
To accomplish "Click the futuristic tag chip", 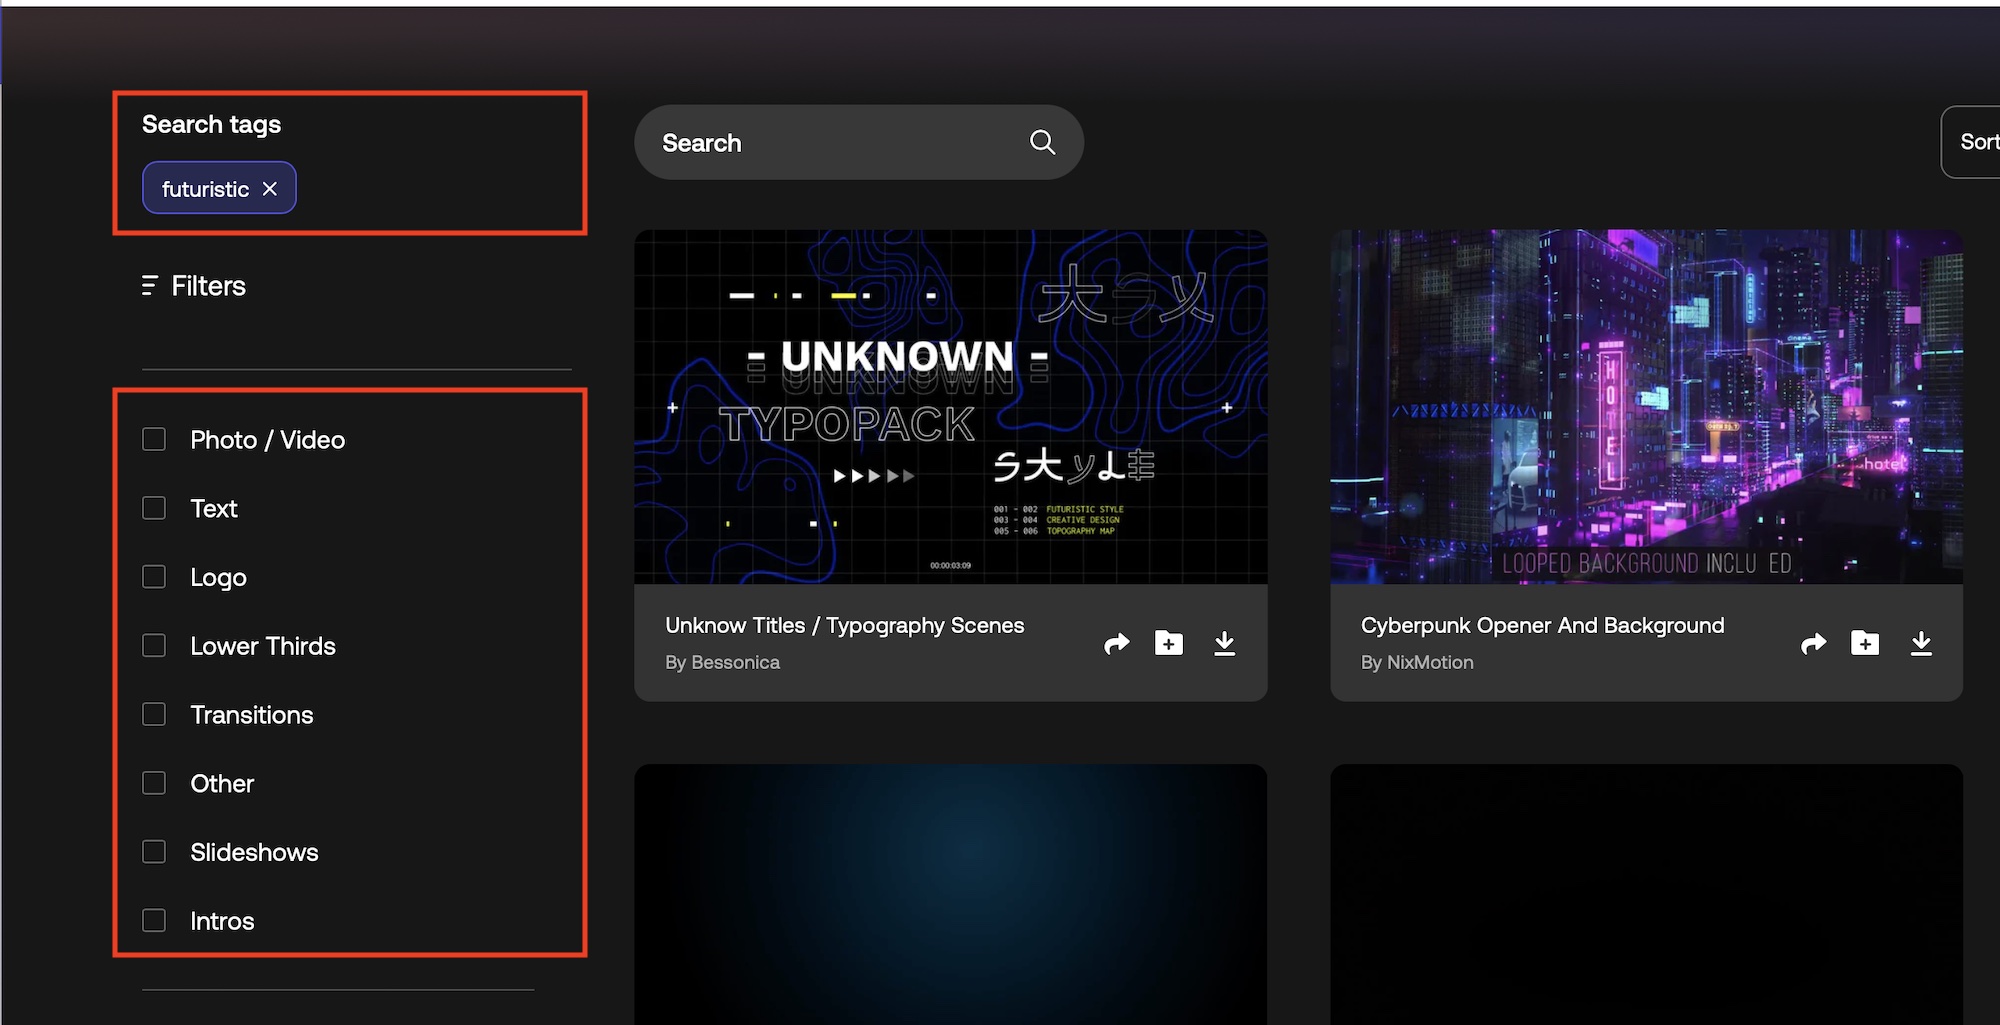I will coord(219,188).
